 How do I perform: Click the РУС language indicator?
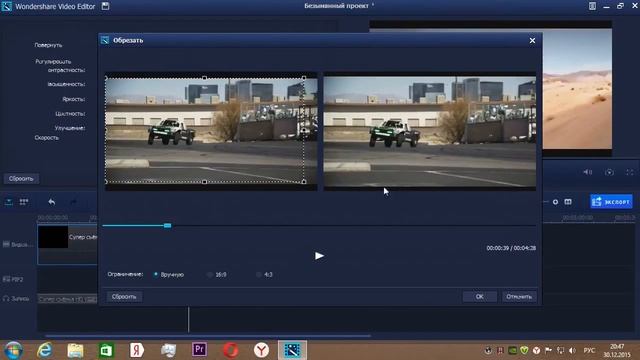pos(589,351)
